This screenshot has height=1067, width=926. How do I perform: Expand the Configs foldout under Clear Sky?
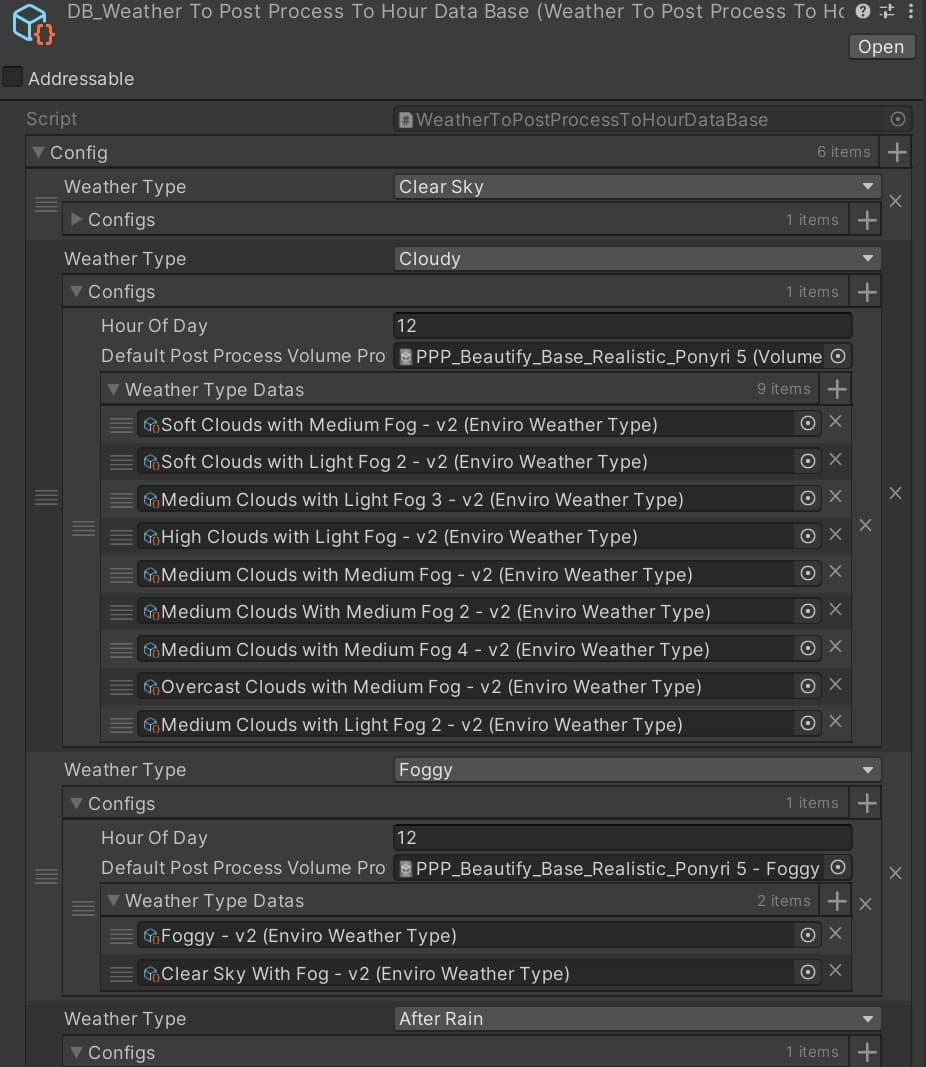coord(76,219)
